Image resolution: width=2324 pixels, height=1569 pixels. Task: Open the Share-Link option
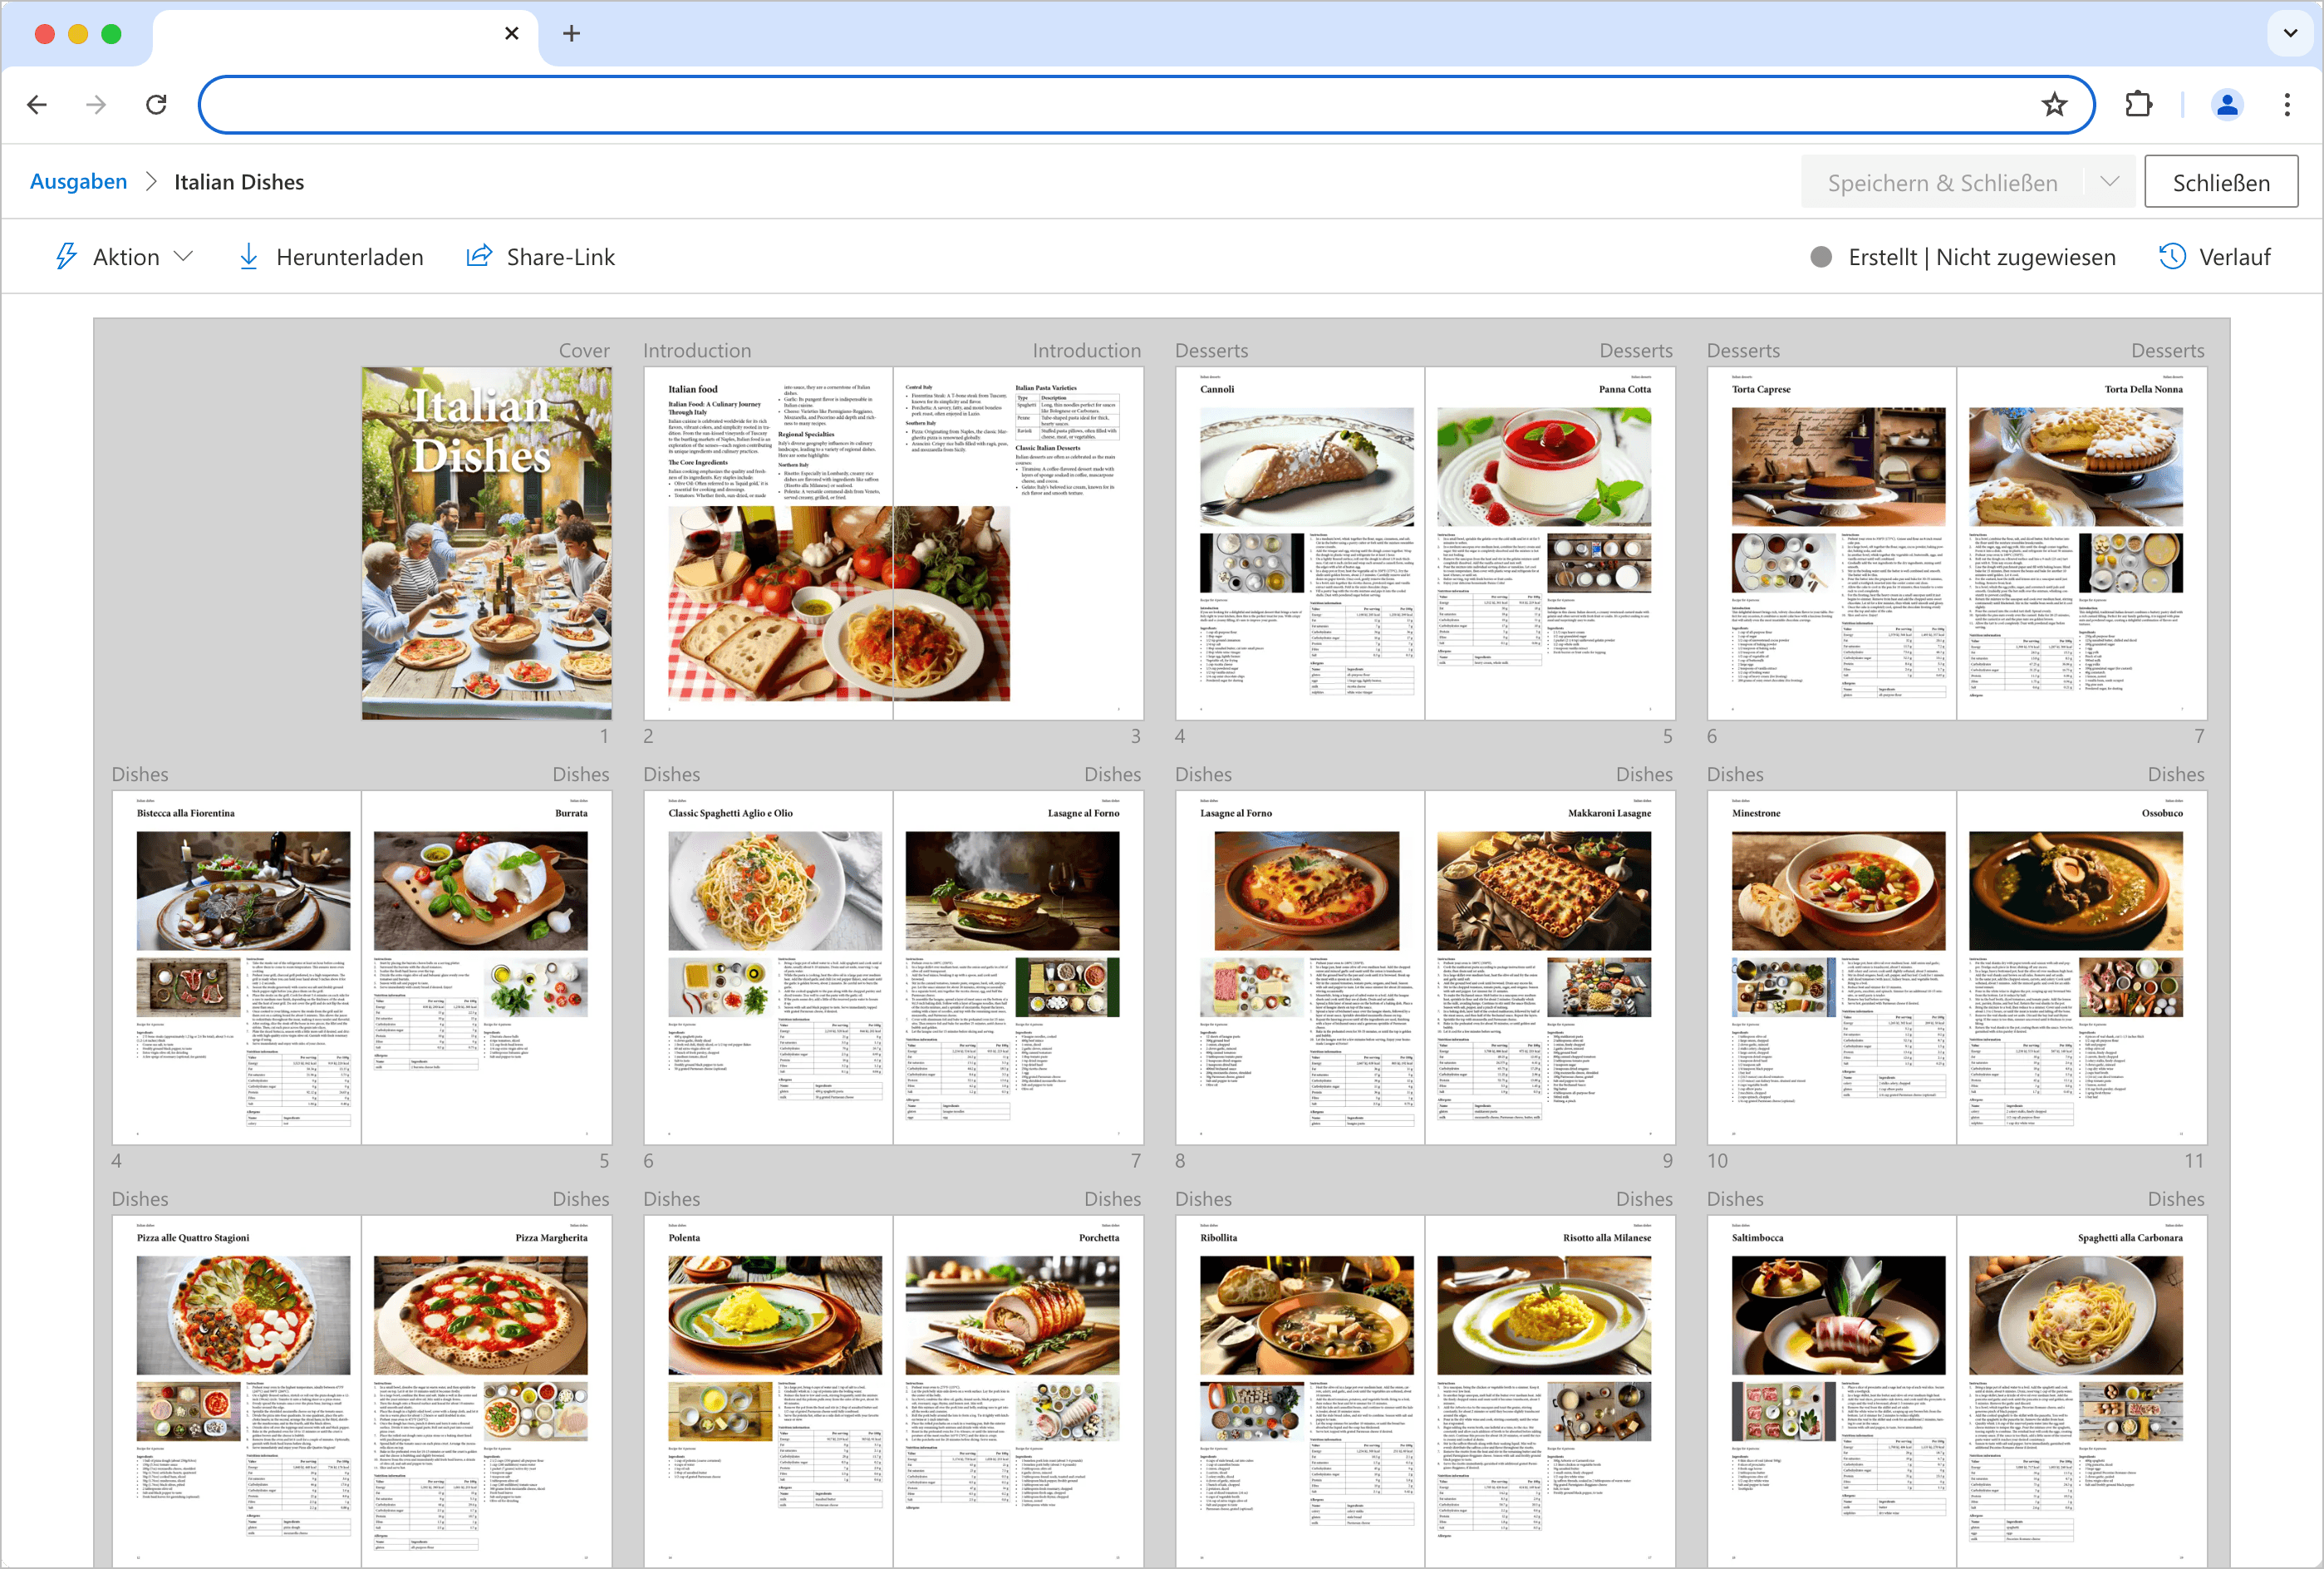coord(541,257)
